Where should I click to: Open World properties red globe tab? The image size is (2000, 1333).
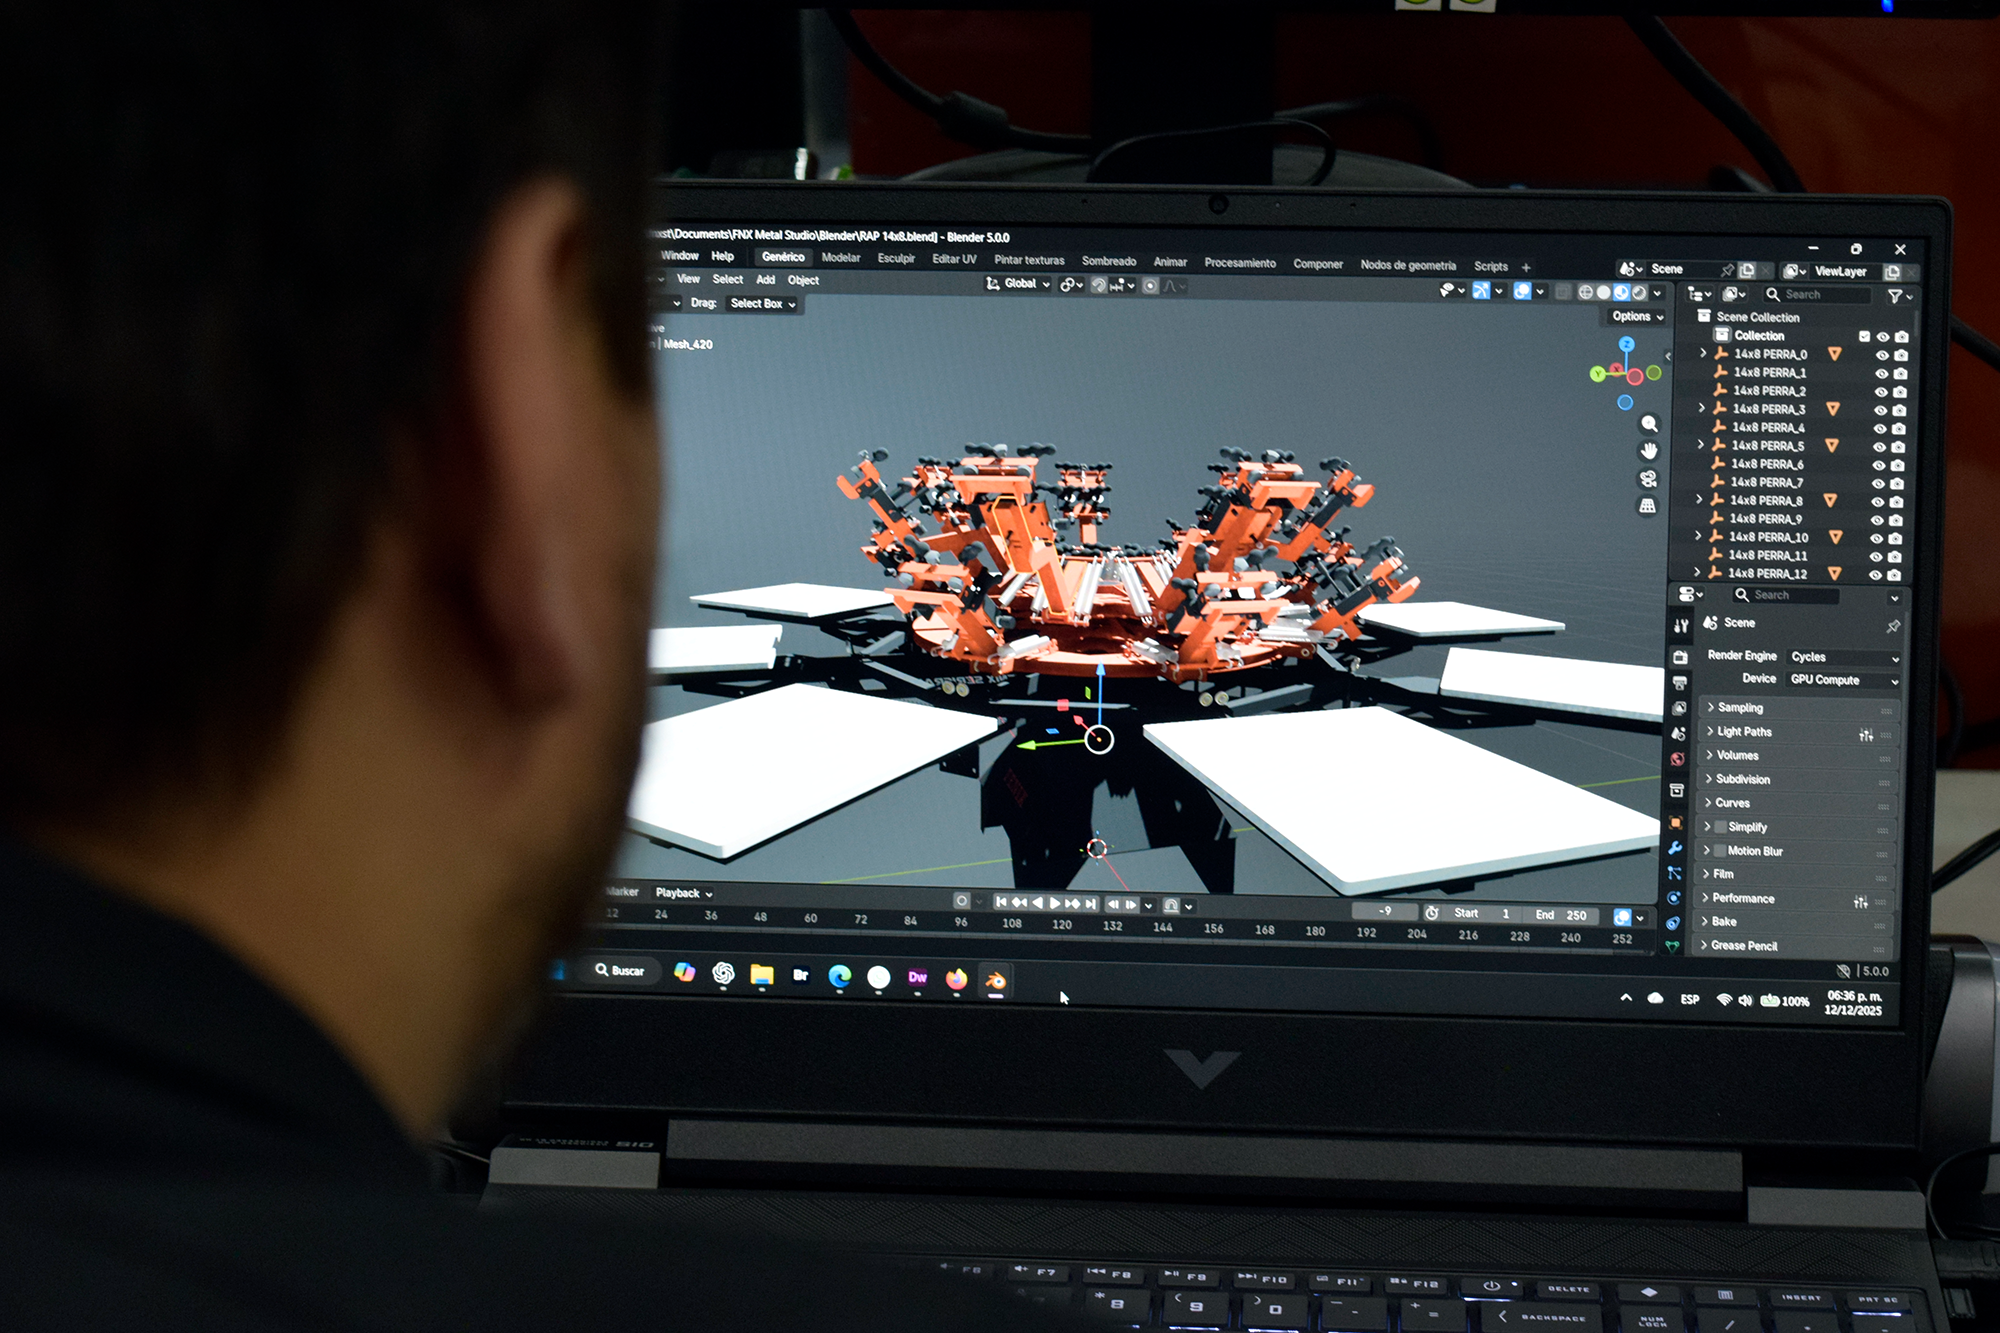[x=1678, y=759]
